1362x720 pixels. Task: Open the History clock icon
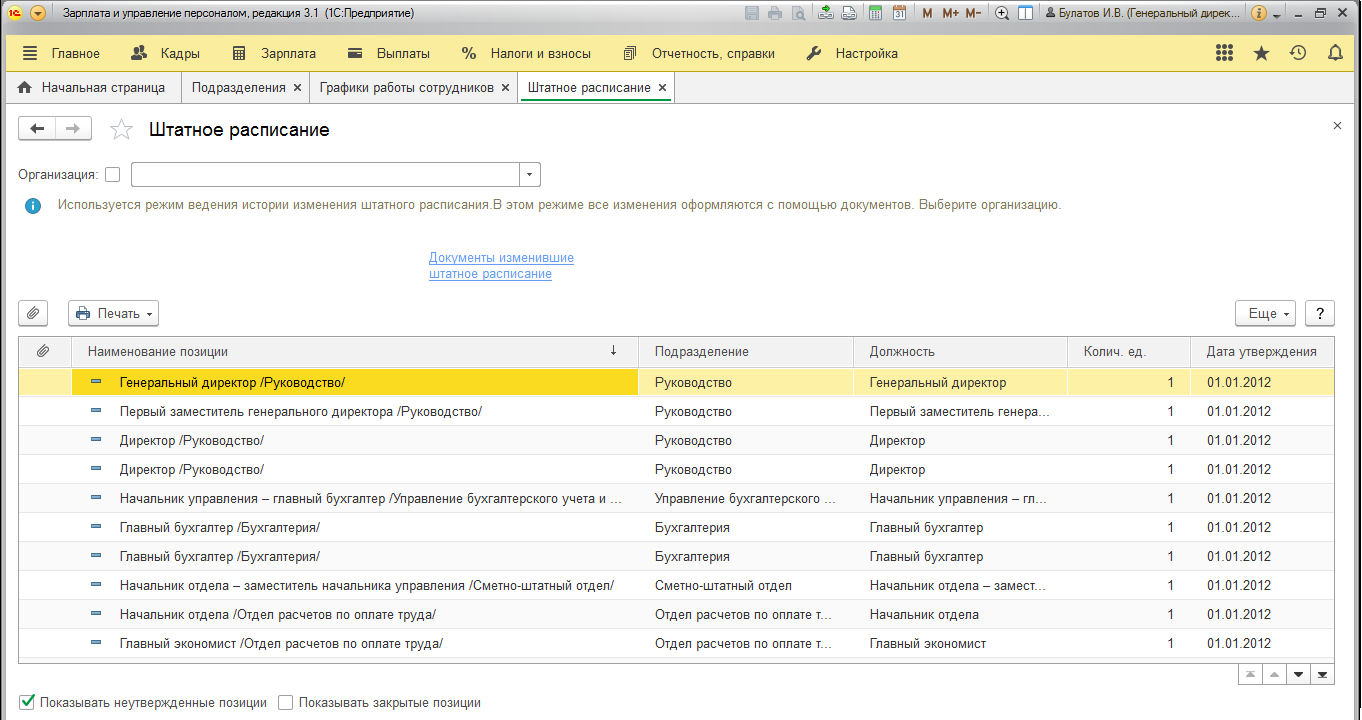[x=1298, y=53]
